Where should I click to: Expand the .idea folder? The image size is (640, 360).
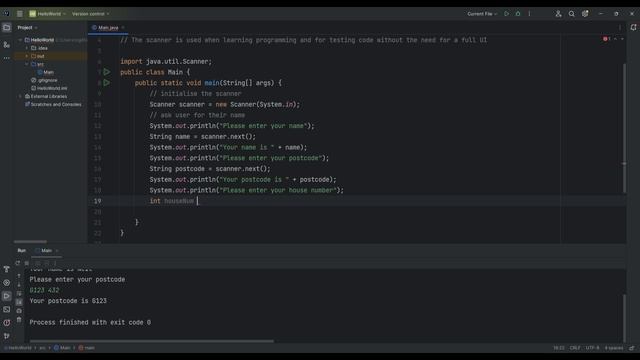pyautogui.click(x=27, y=48)
